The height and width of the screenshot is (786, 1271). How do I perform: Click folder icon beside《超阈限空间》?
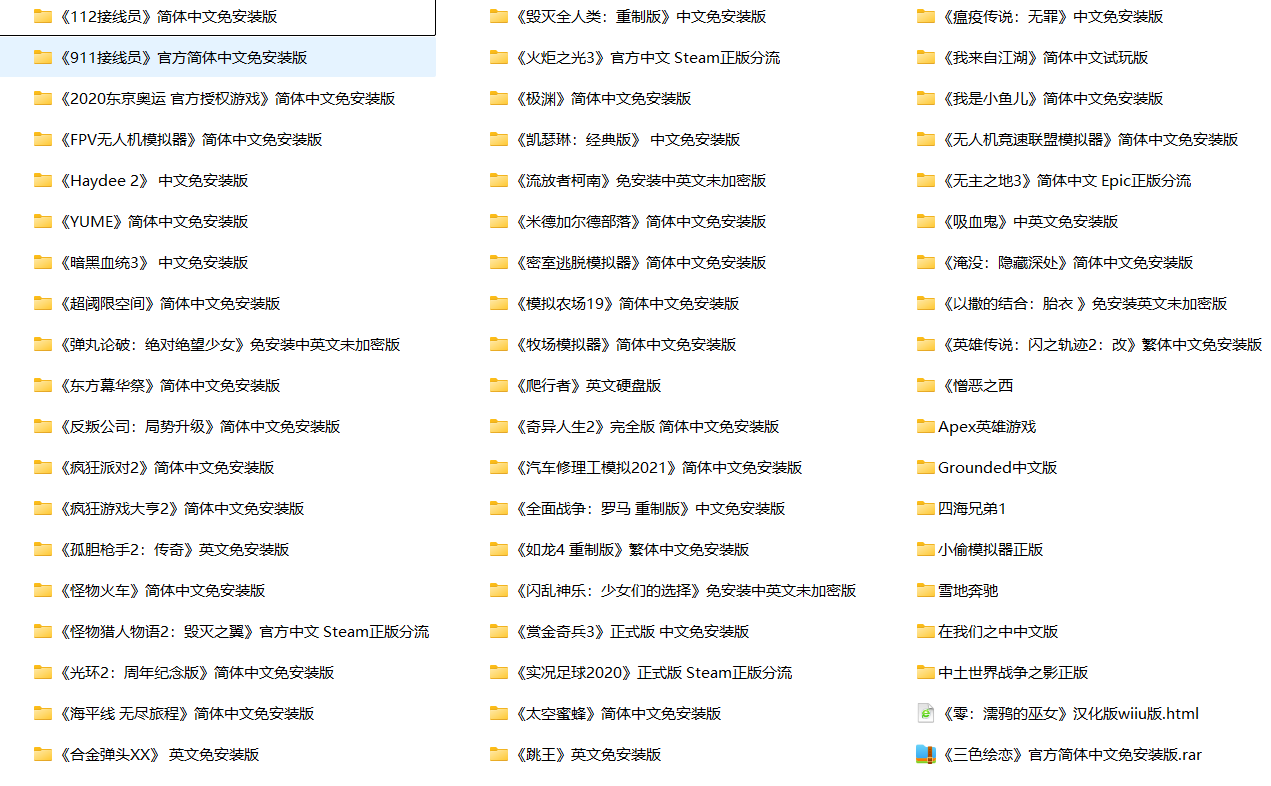42,303
